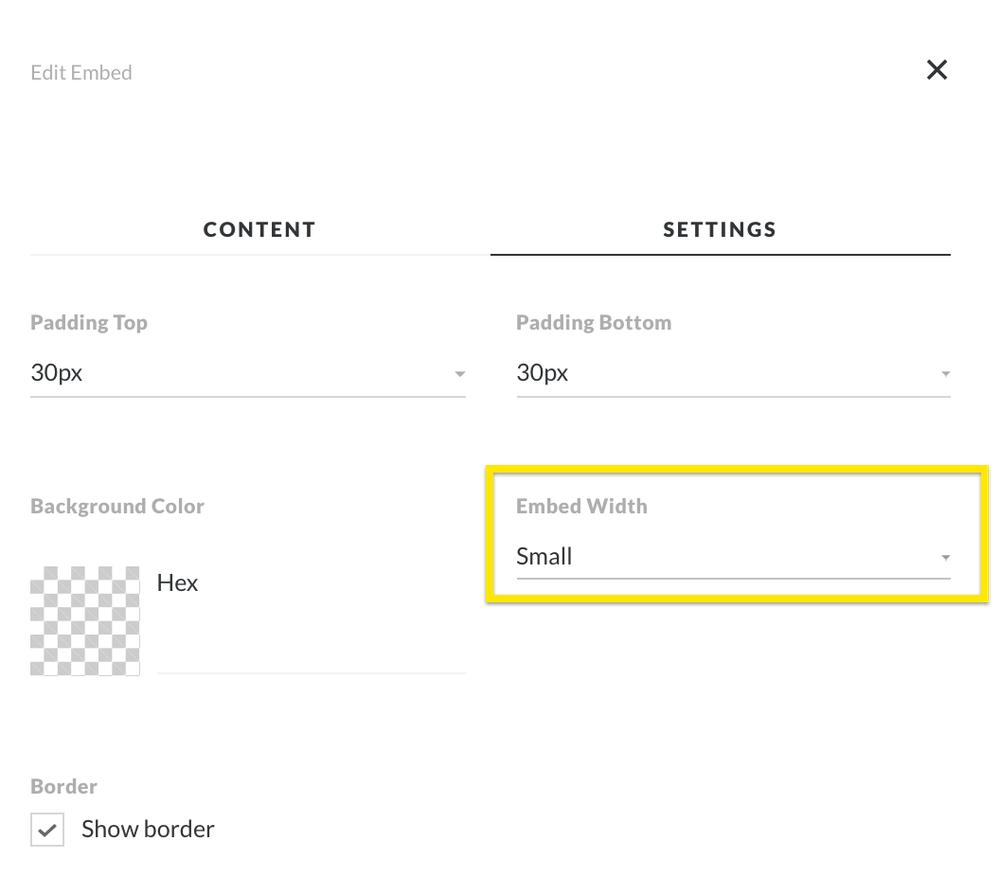Click the Show border label text

click(x=148, y=829)
